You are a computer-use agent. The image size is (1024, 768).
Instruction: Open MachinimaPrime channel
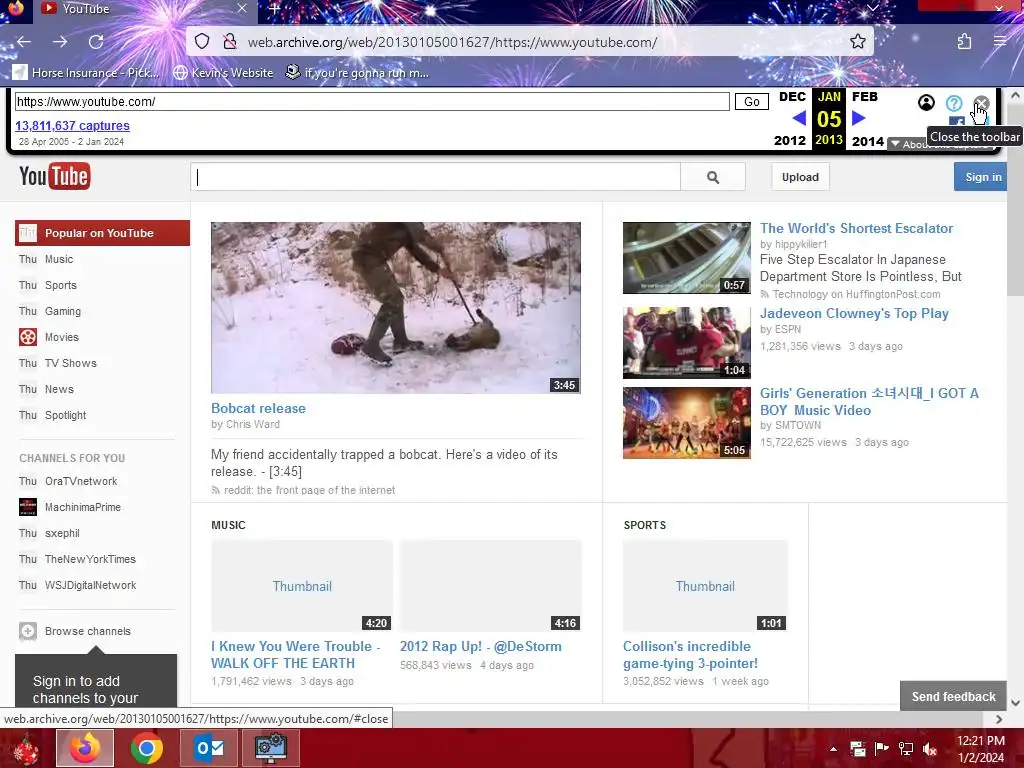[x=82, y=507]
